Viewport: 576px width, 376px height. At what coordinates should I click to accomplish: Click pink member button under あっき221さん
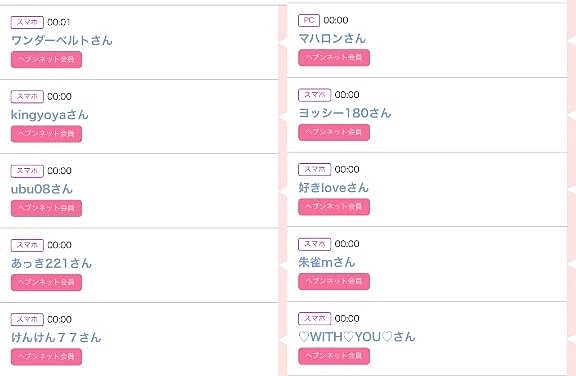46,282
